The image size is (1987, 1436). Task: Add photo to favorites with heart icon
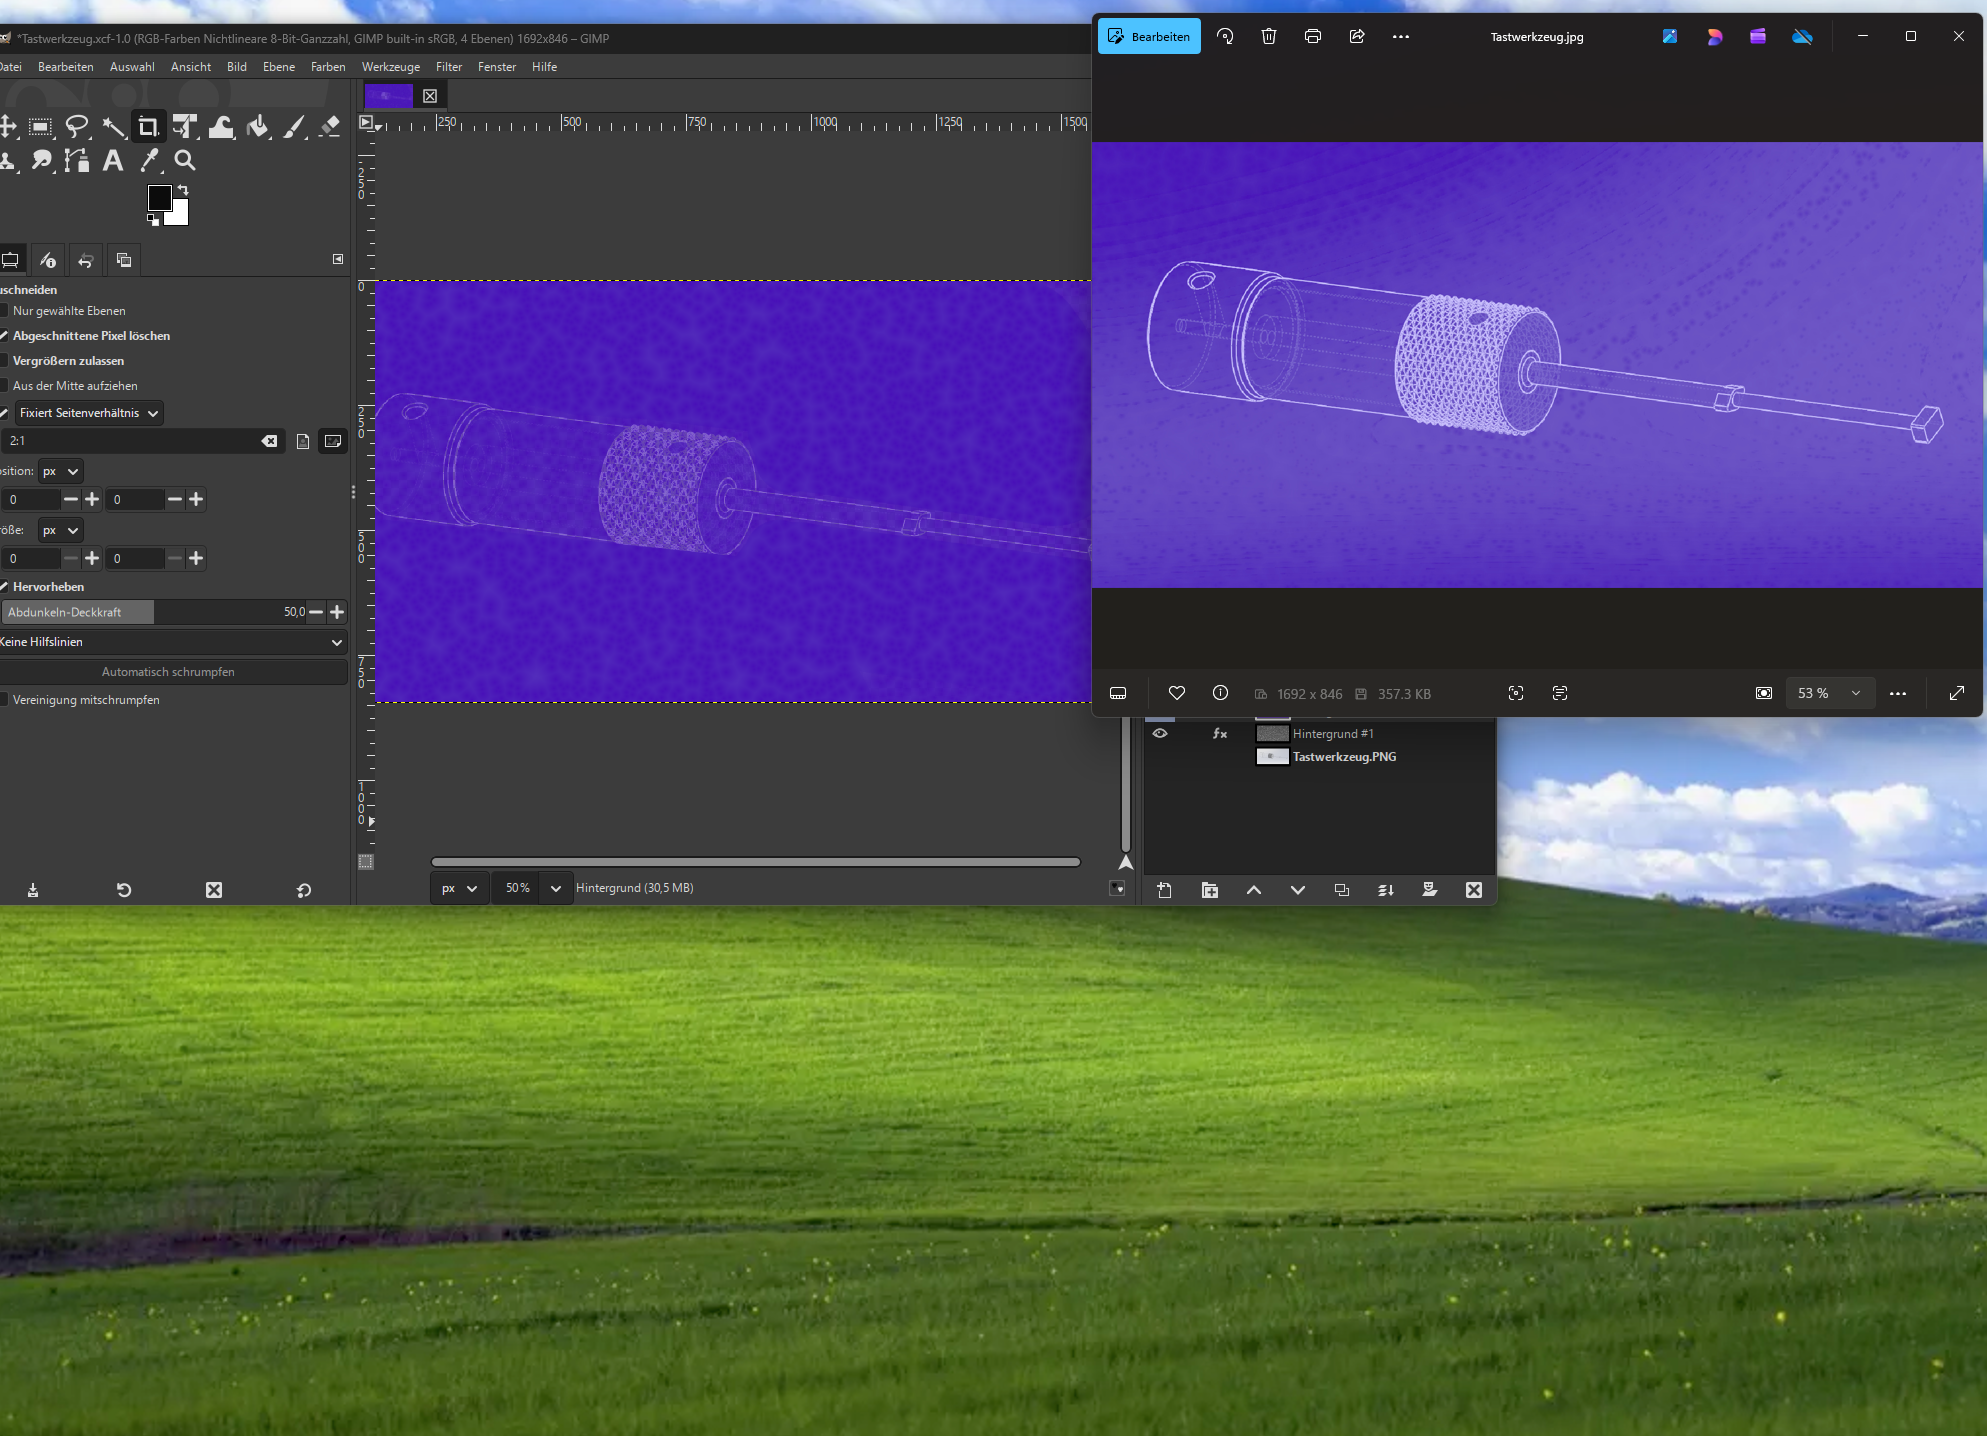point(1176,693)
